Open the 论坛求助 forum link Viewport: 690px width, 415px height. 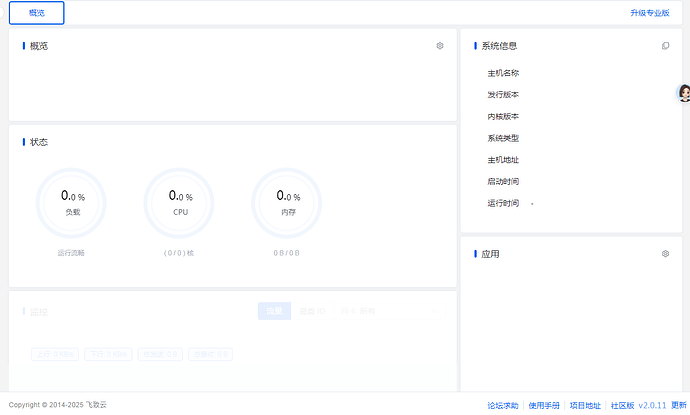(503, 405)
